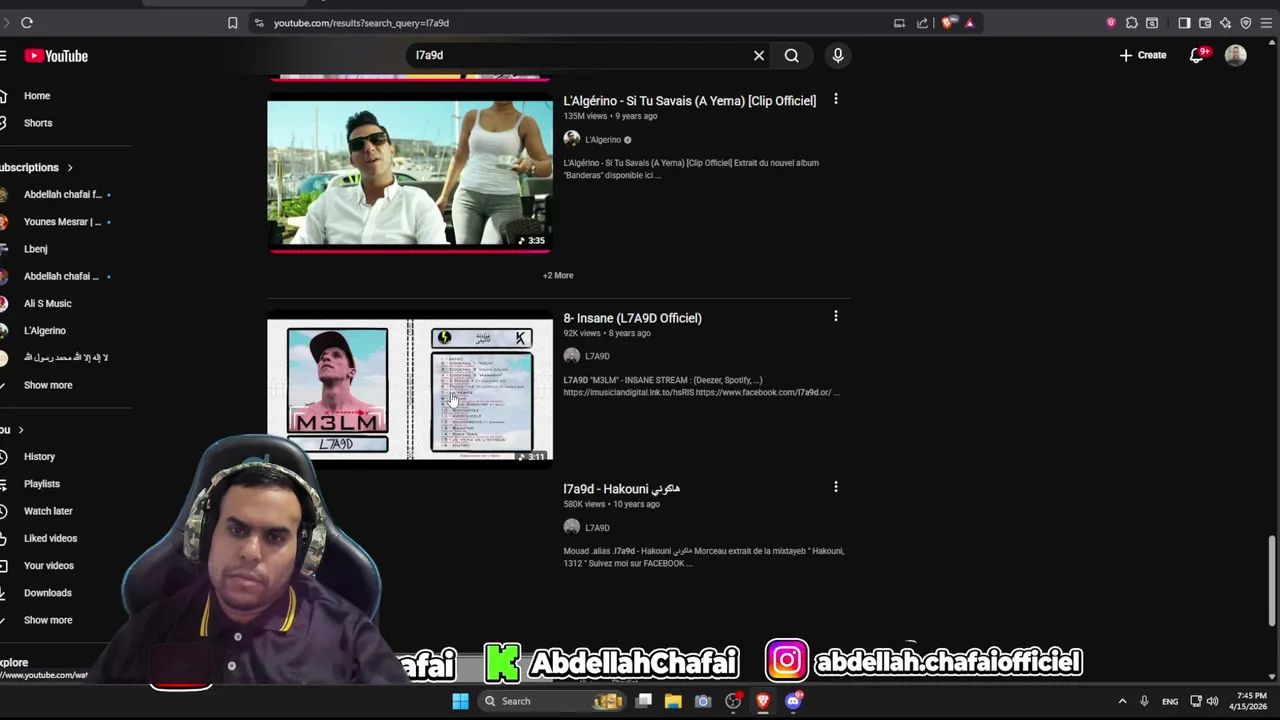Viewport: 1280px width, 720px height.
Task: Open L7A9D channel under Insane video
Action: 597,356
